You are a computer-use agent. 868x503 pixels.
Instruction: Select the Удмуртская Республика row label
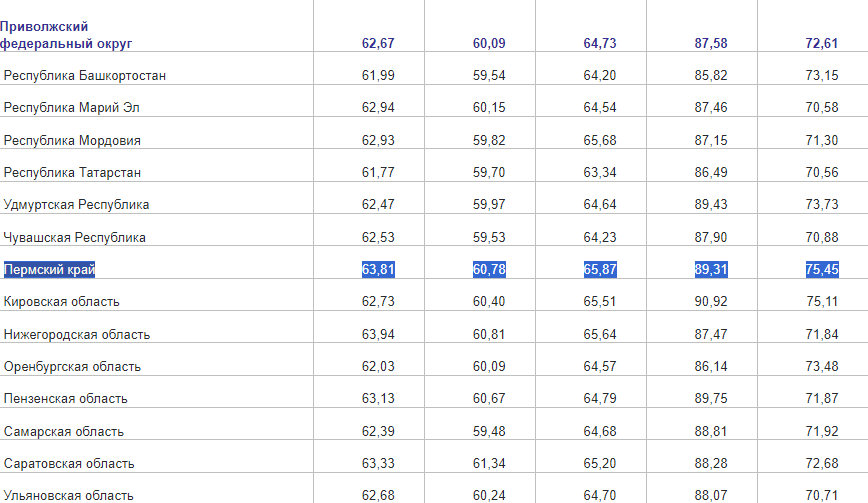coord(77,205)
